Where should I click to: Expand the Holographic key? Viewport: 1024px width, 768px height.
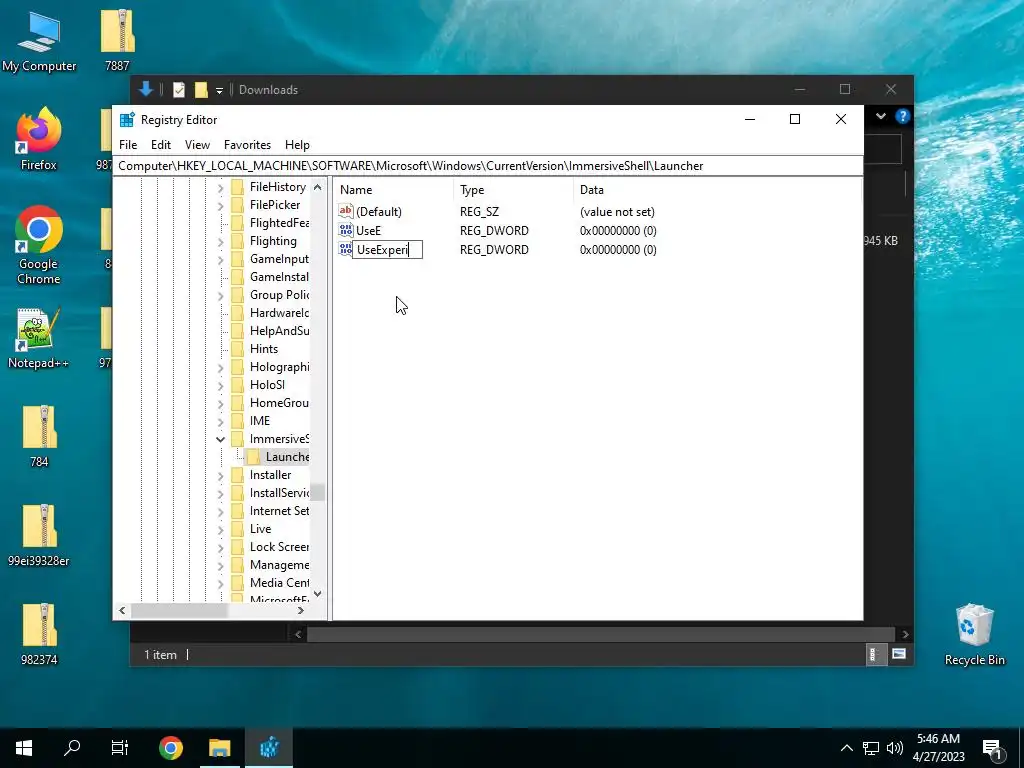(x=220, y=368)
